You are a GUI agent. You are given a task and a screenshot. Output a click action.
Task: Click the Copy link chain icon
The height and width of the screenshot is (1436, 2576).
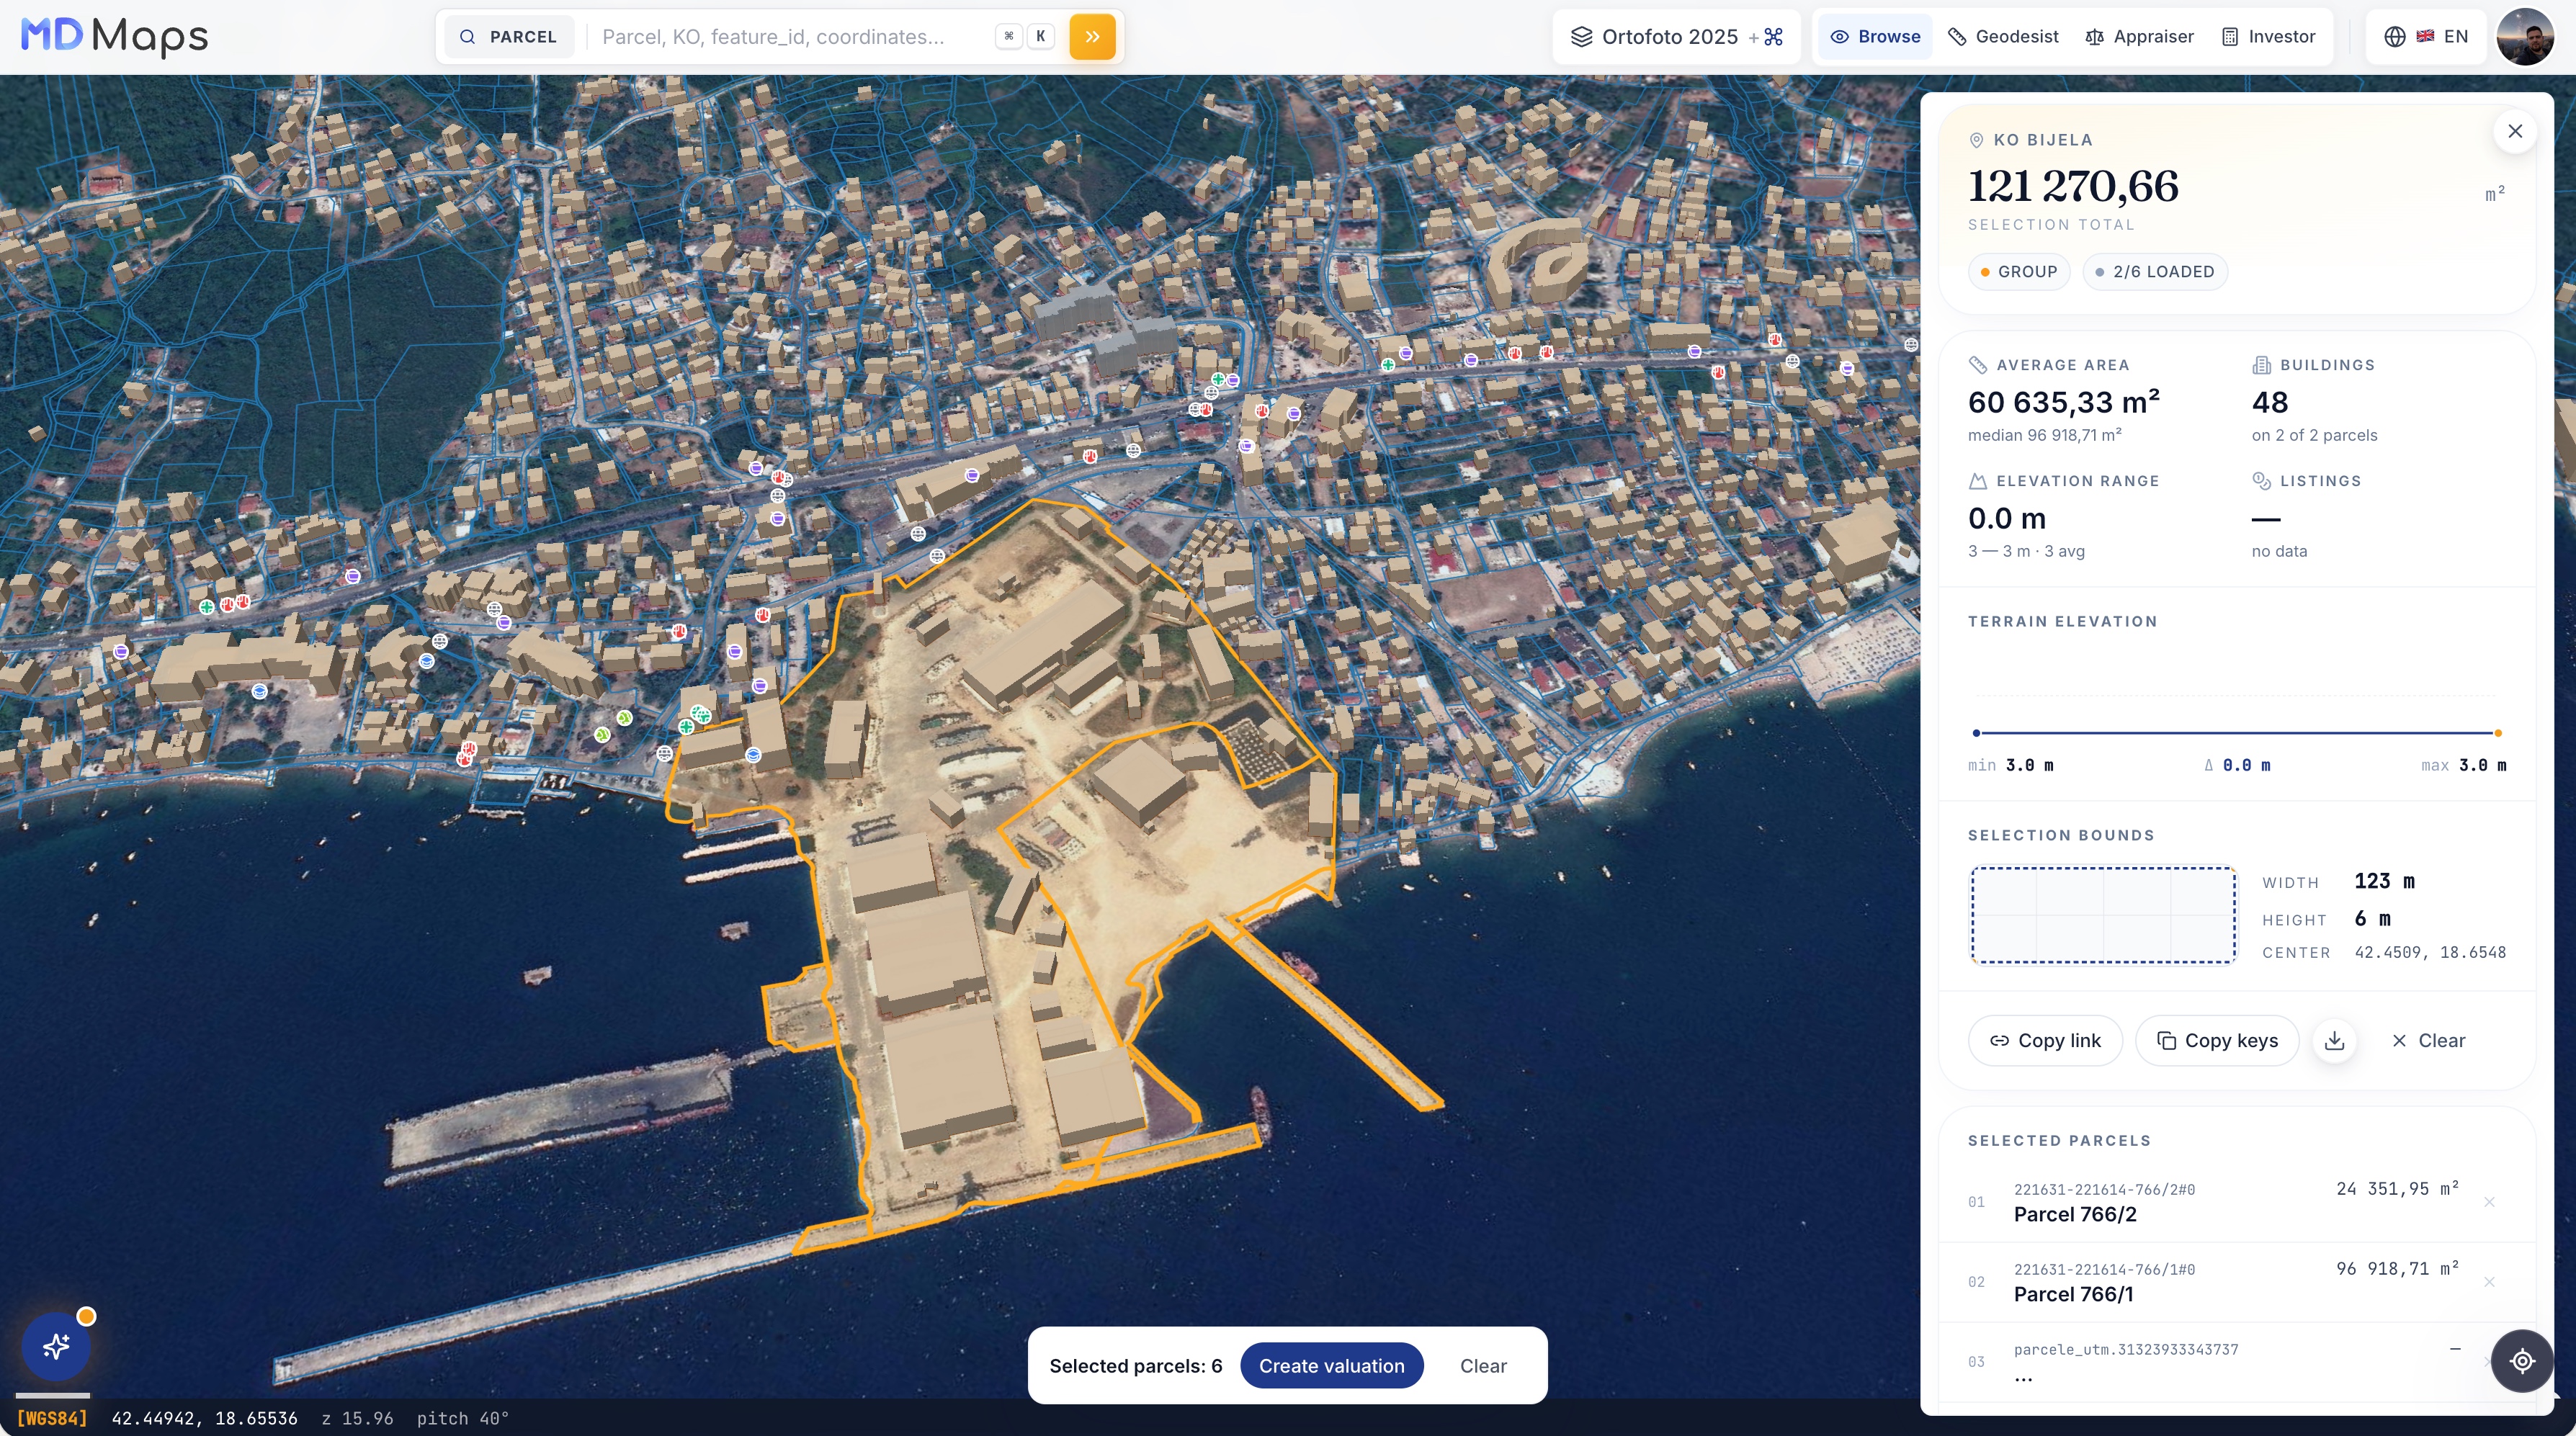(x=1999, y=1041)
